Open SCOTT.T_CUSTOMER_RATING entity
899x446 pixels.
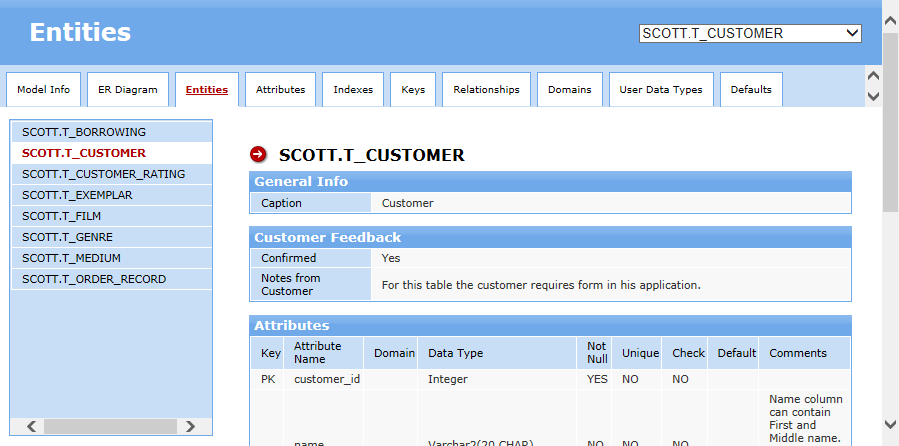click(103, 174)
